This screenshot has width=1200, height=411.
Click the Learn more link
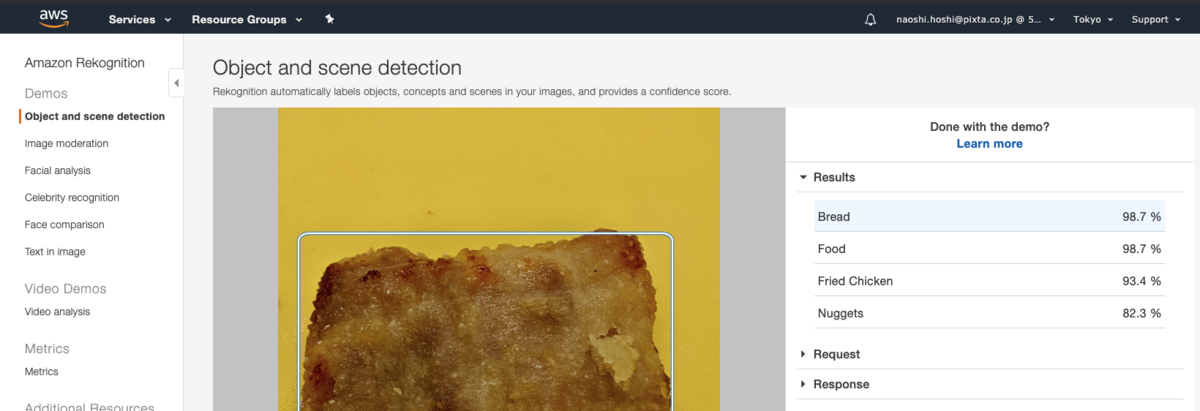[x=989, y=143]
